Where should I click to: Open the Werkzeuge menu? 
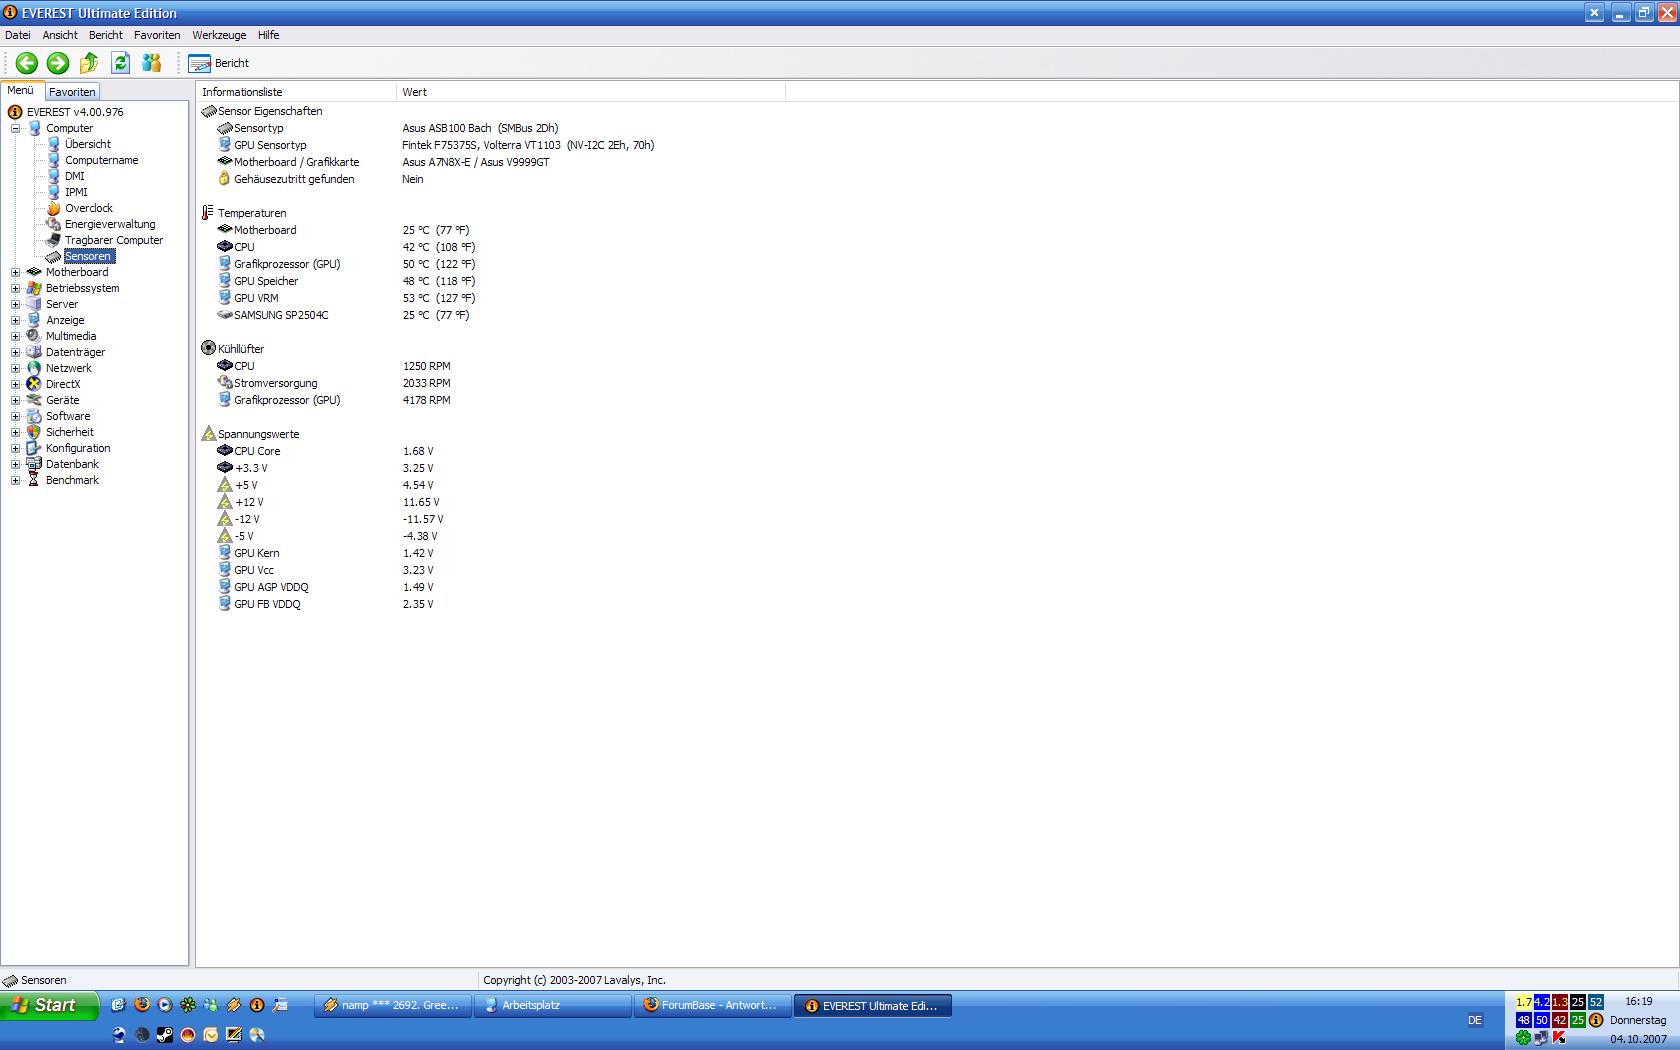pyautogui.click(x=219, y=35)
